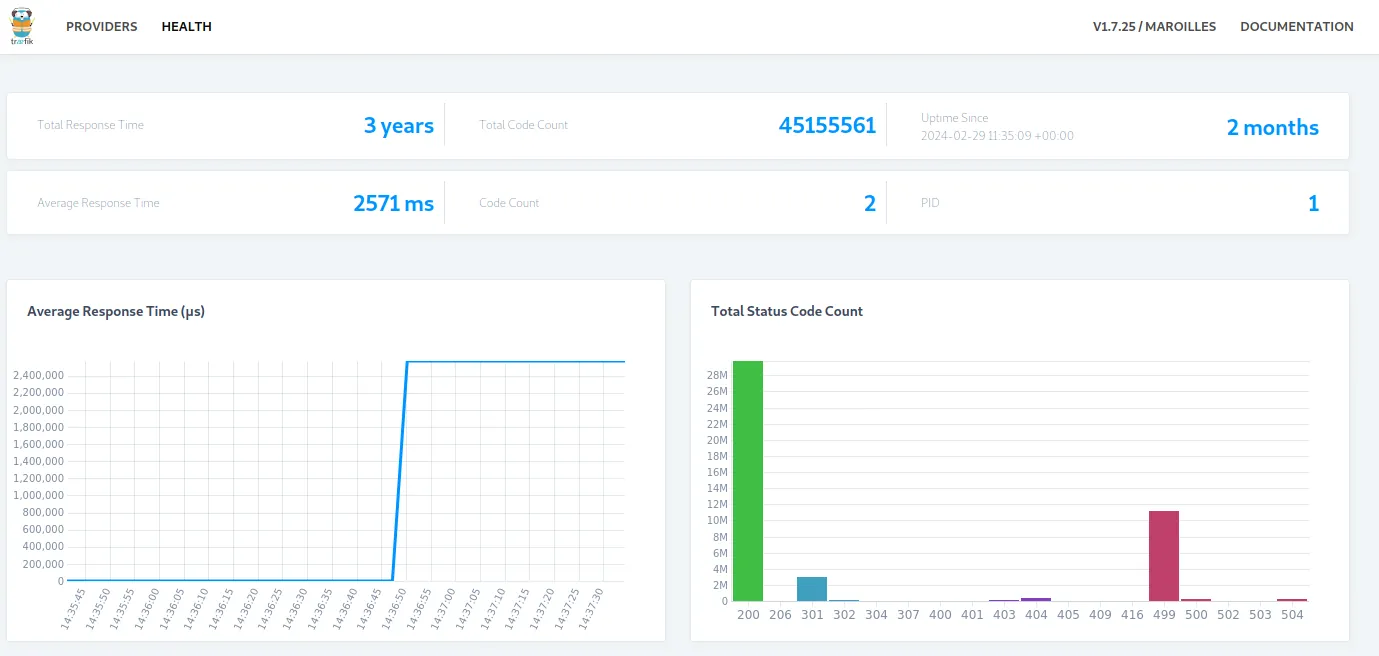Image resolution: width=1379 pixels, height=656 pixels.
Task: Click the Total Status Code Count chart title
Action: [x=787, y=311]
